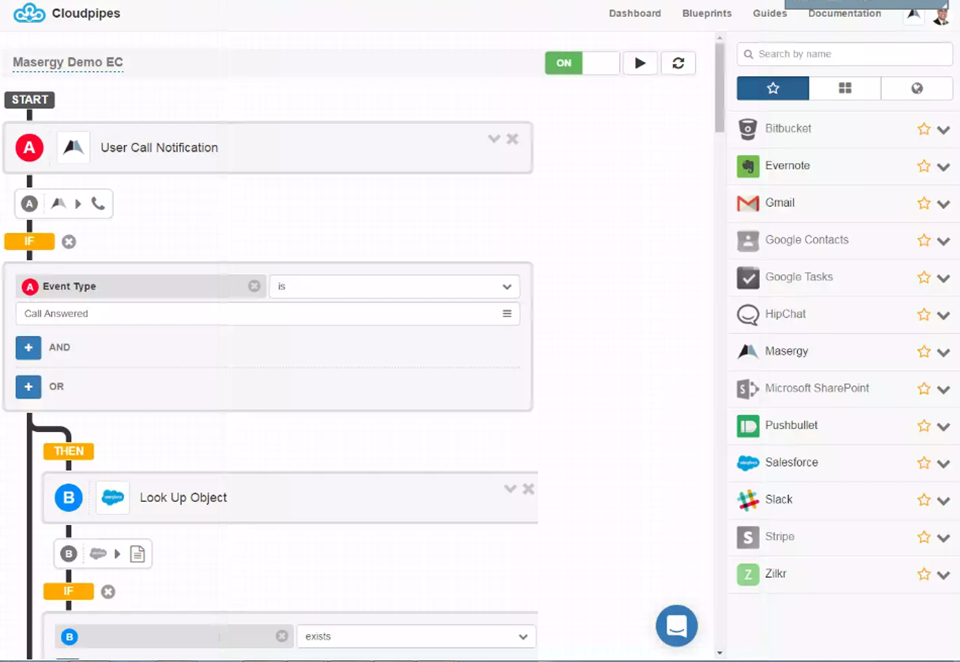This screenshot has height=662, width=960.
Task: Favorite Bitbucket with the star
Action: [924, 129]
